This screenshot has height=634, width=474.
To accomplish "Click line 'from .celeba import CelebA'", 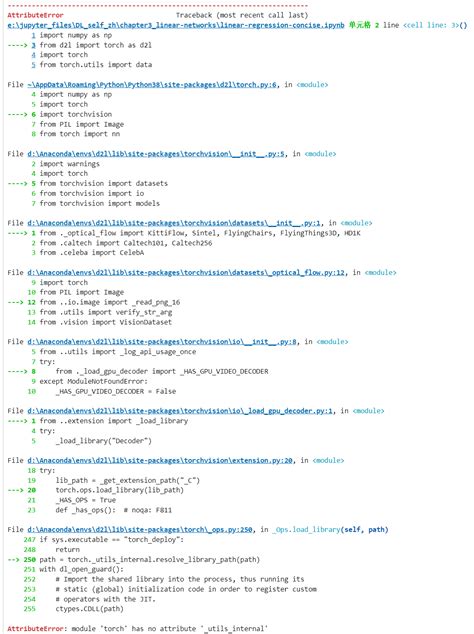I will click(x=92, y=253).
